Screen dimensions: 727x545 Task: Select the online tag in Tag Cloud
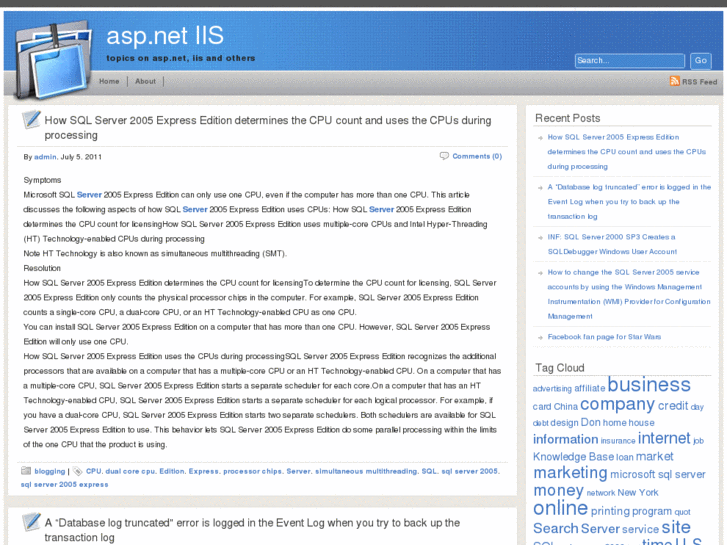(560, 508)
